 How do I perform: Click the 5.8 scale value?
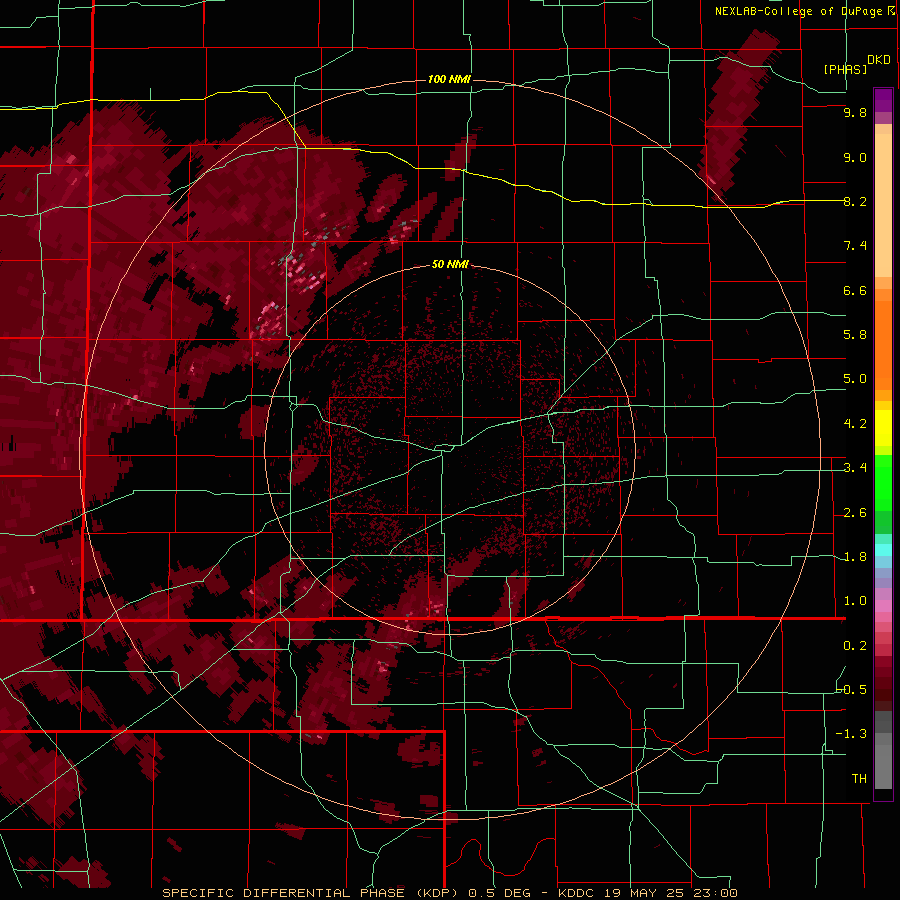click(855, 335)
